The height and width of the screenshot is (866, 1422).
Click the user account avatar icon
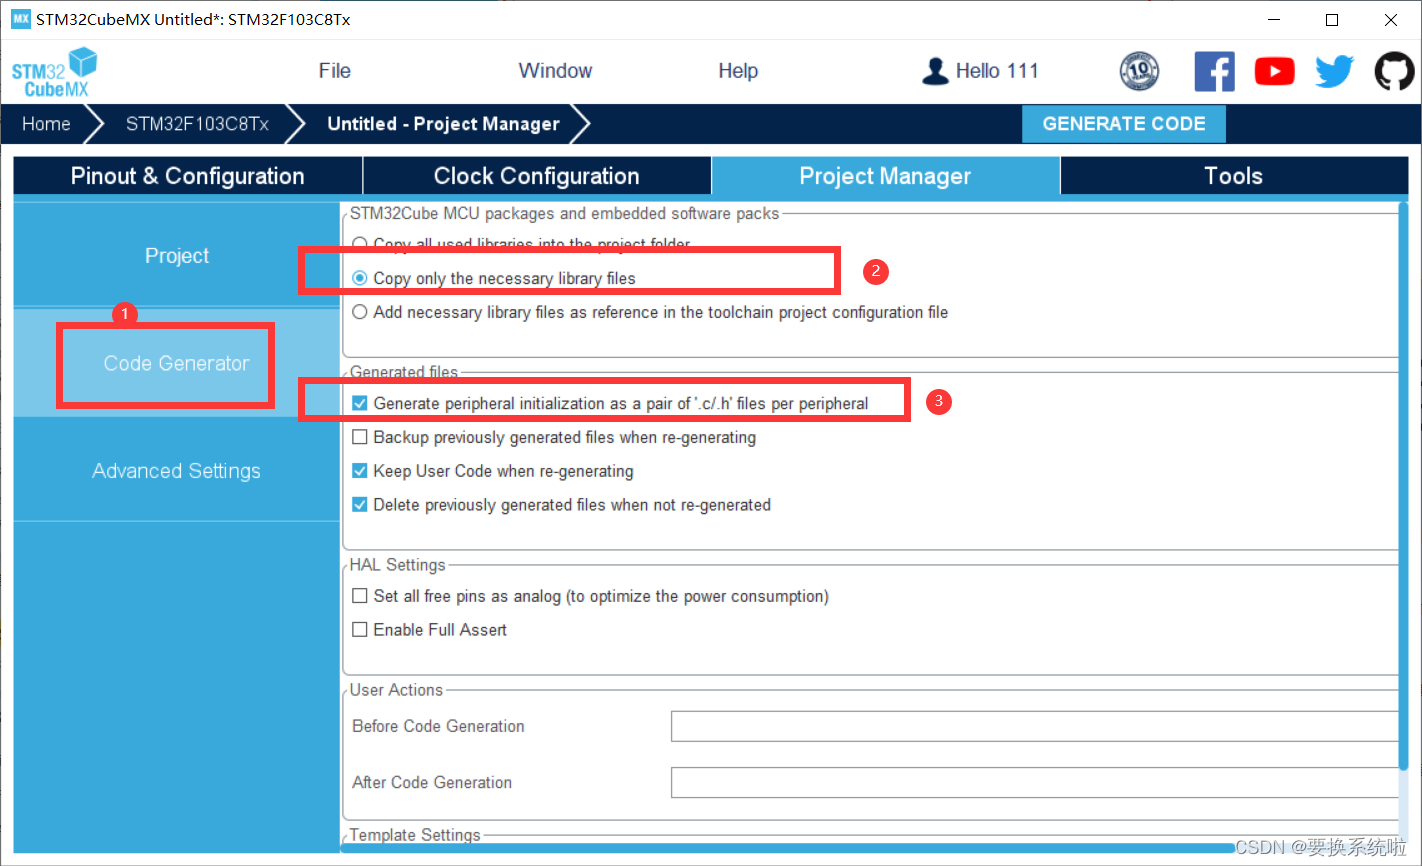coord(935,71)
